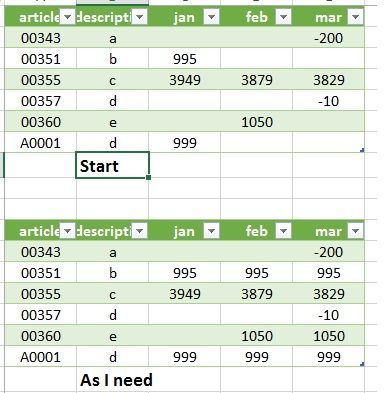388x393 pixels.
Task: Select the bottom table feb cell showing 1050
Action: click(256, 336)
